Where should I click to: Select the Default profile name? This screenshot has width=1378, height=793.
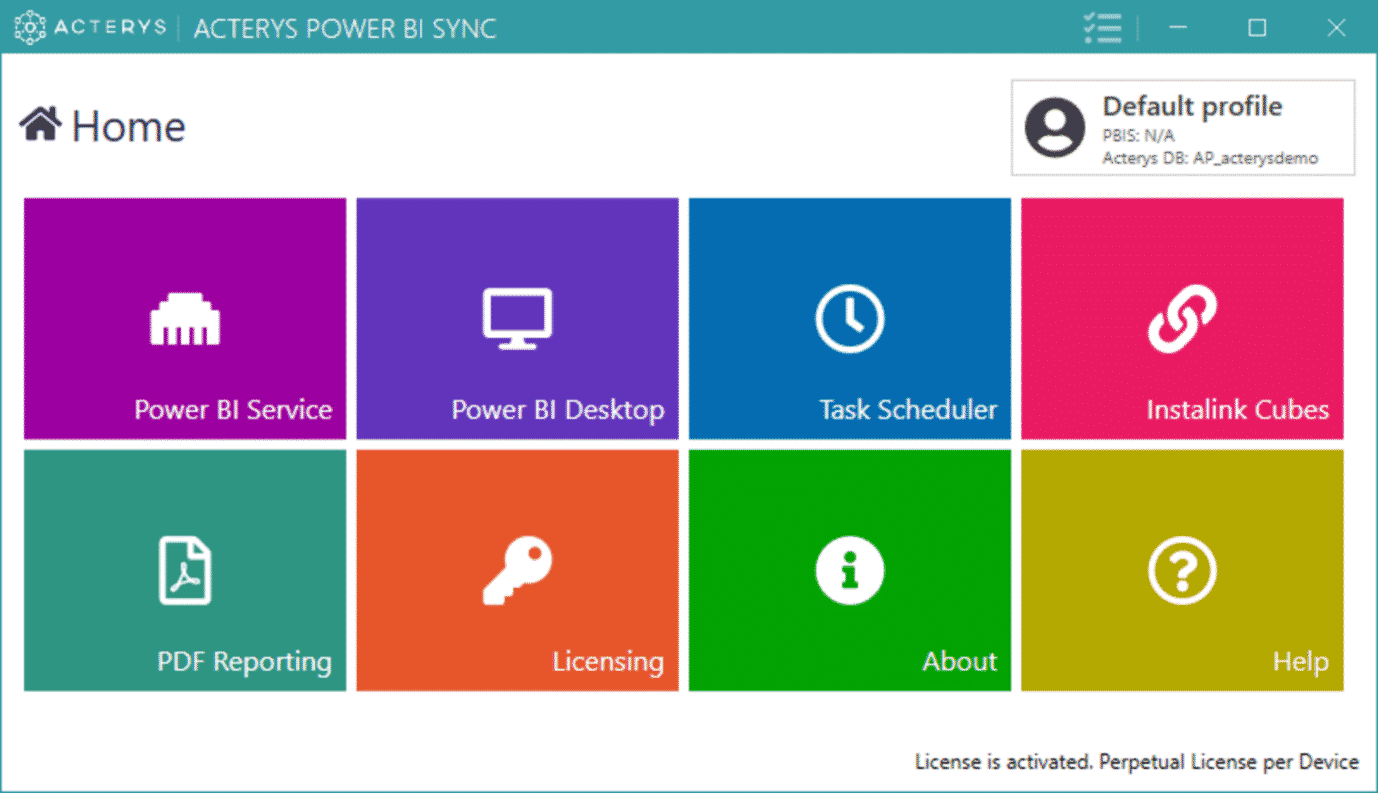point(1192,106)
